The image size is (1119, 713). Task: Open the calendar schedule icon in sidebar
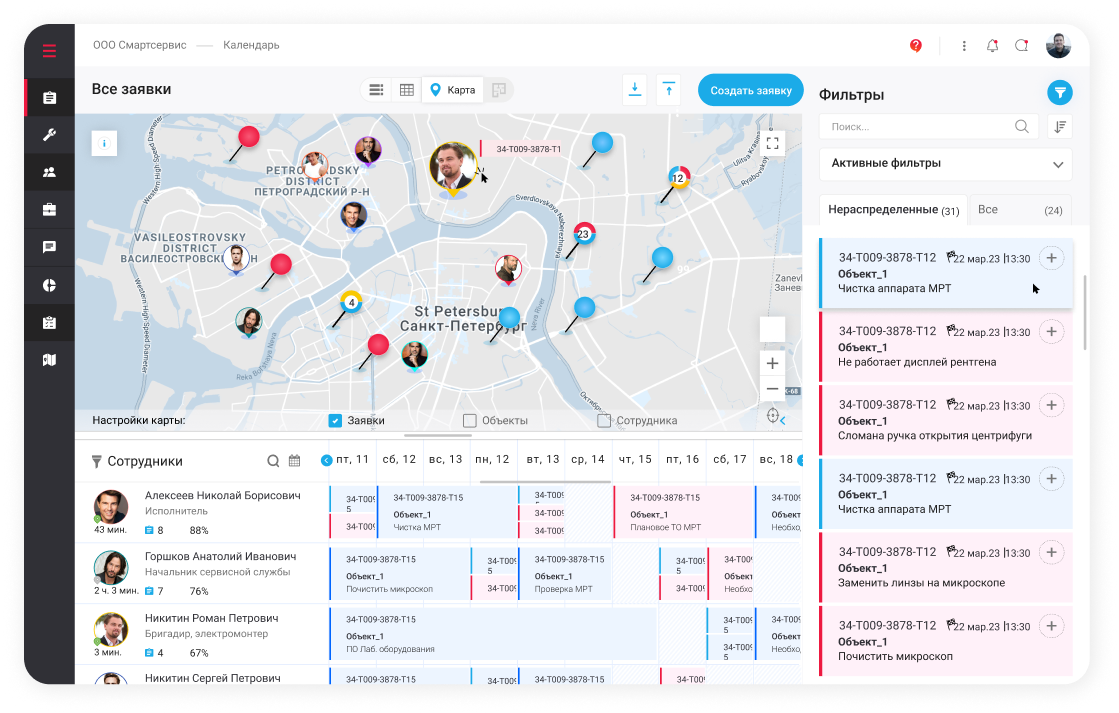[x=49, y=323]
